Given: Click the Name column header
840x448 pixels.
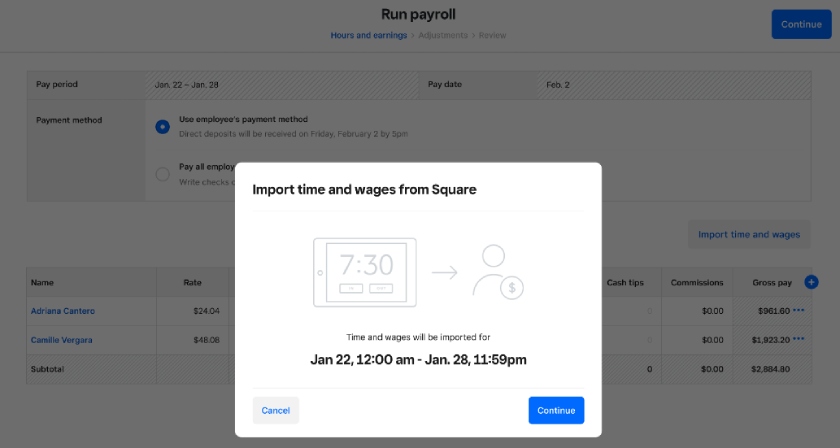Looking at the screenshot, I should (42, 282).
